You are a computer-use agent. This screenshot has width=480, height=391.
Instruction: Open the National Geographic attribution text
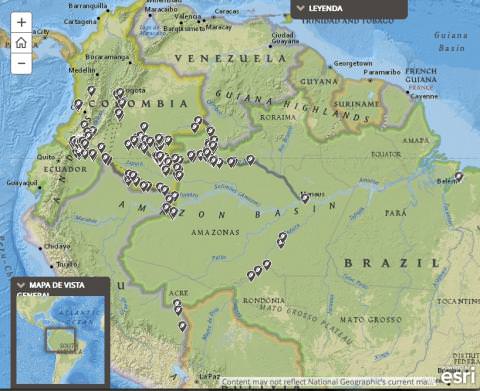point(329,381)
